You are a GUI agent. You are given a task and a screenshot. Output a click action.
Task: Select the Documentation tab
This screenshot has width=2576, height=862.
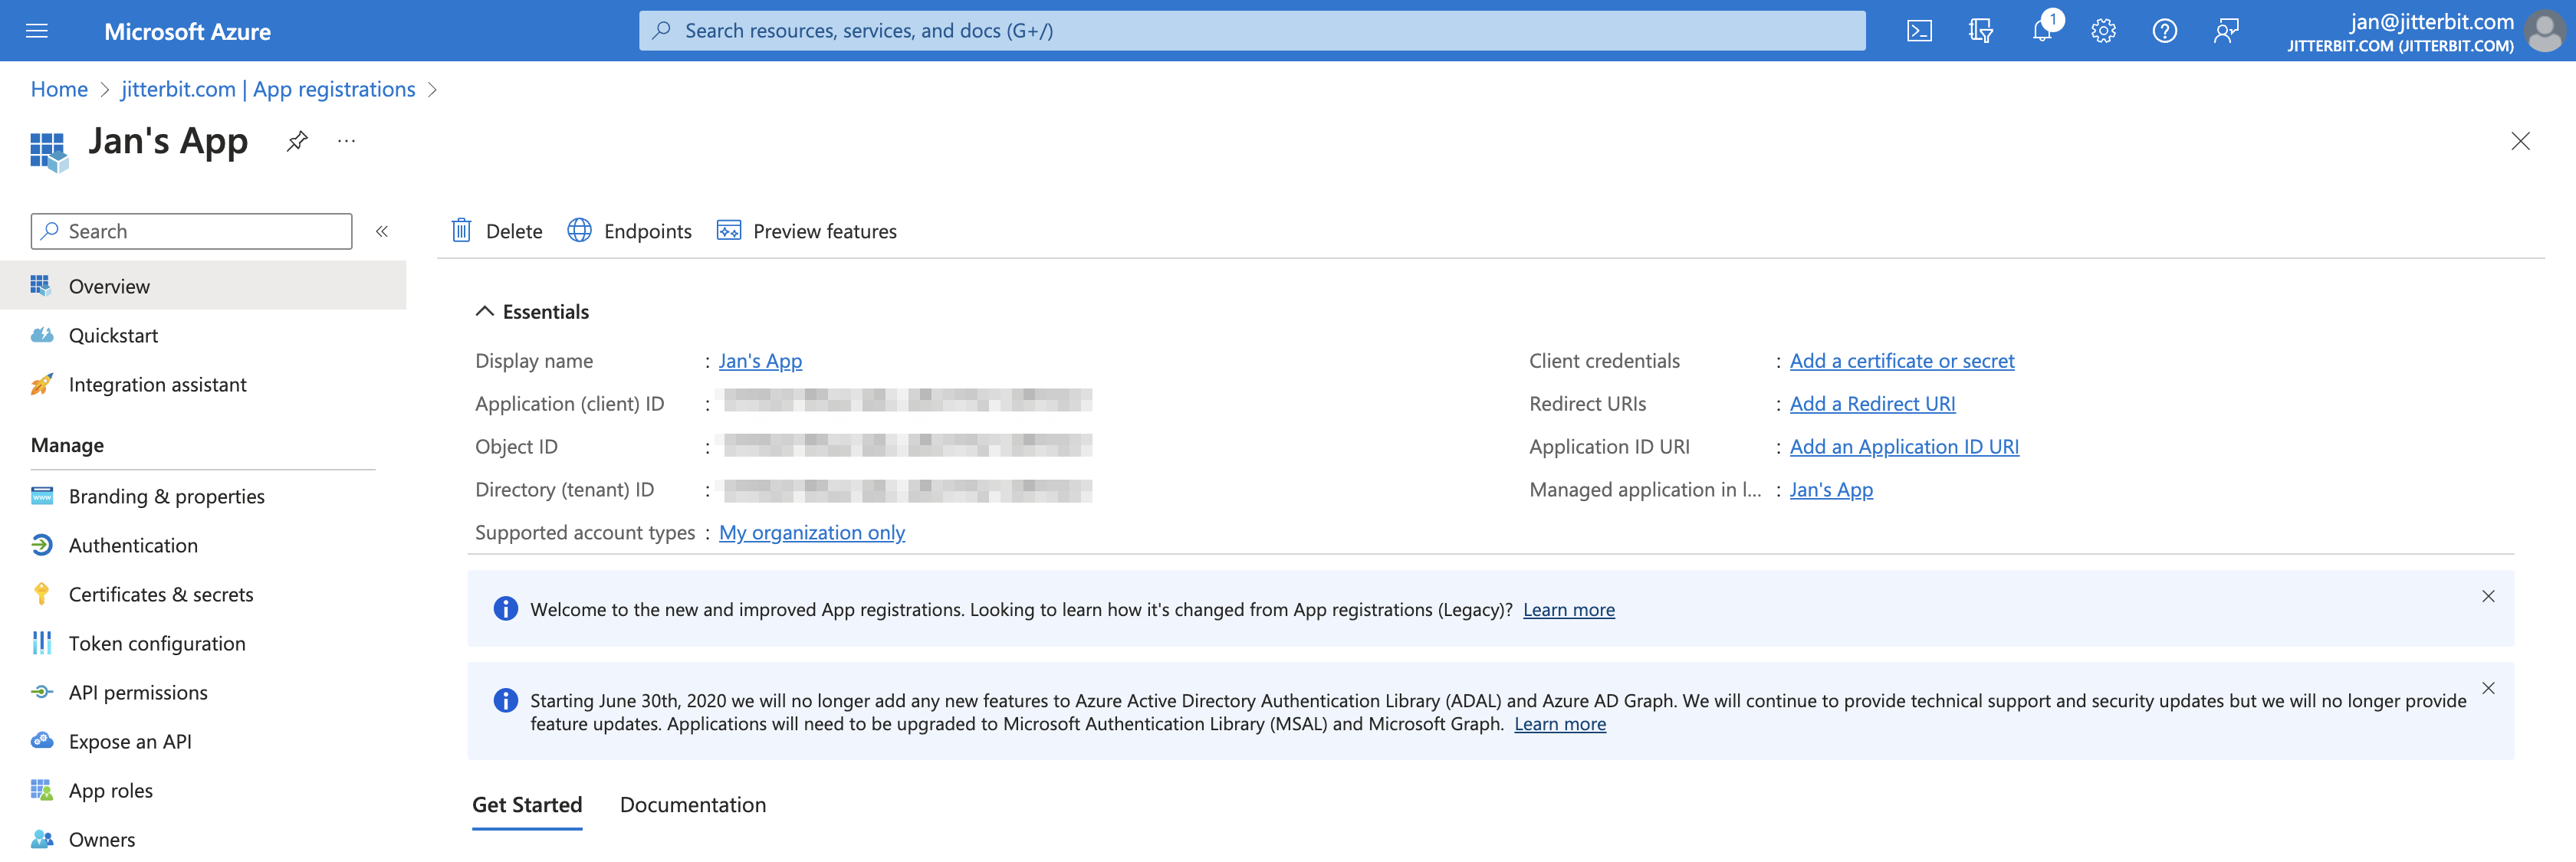[x=693, y=805]
